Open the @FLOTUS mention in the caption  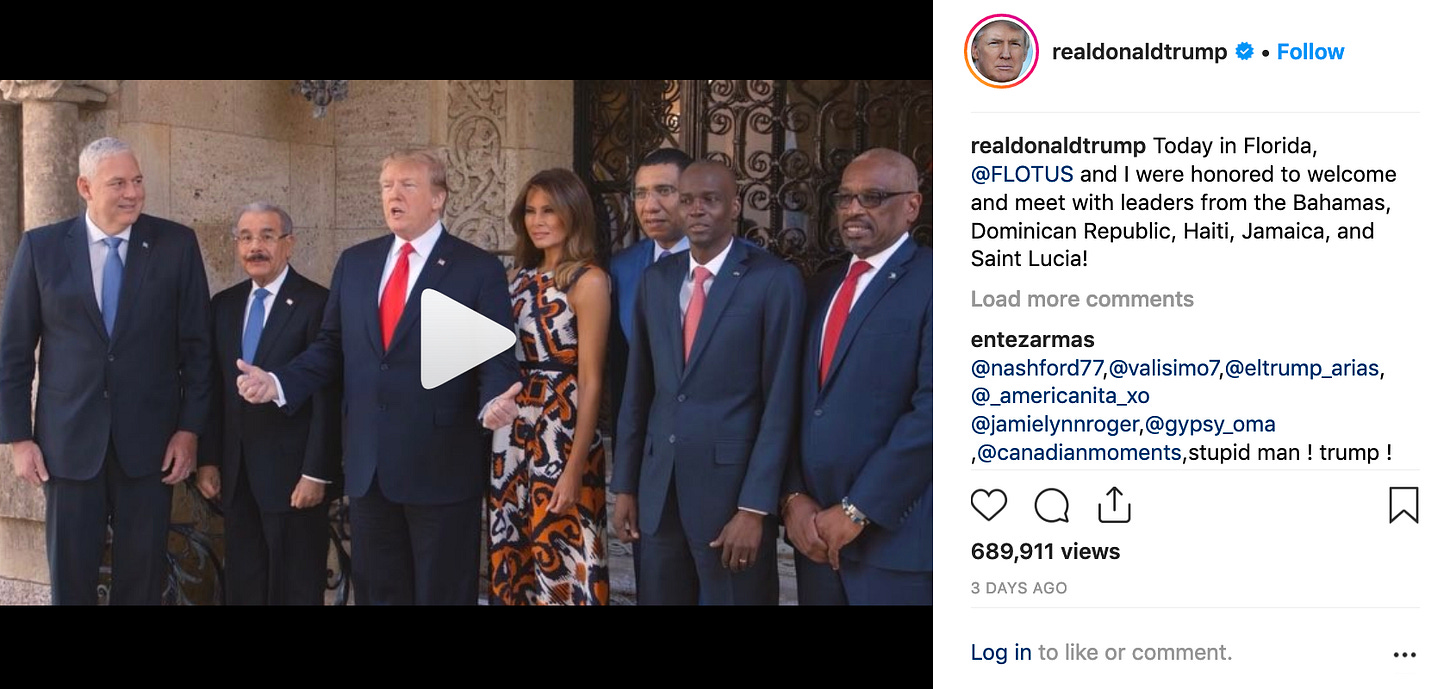[1022, 174]
